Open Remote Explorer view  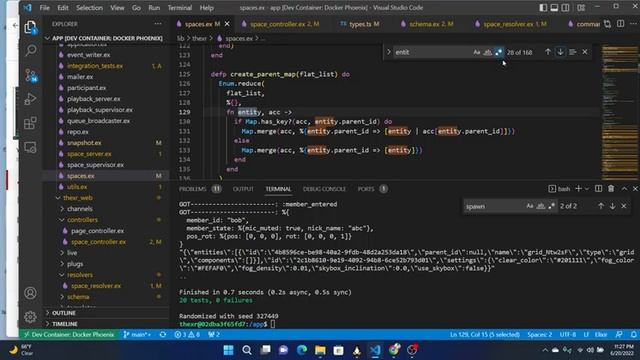tap(30, 147)
